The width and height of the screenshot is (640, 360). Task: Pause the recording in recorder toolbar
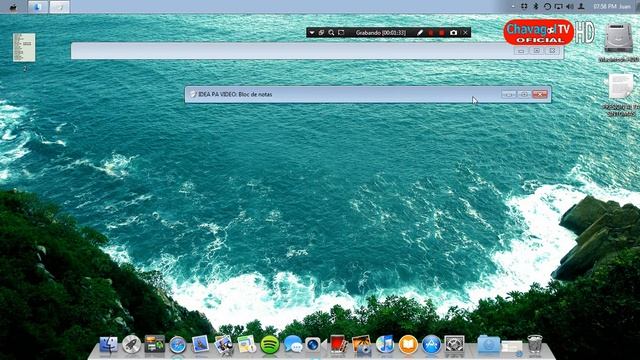(x=431, y=33)
